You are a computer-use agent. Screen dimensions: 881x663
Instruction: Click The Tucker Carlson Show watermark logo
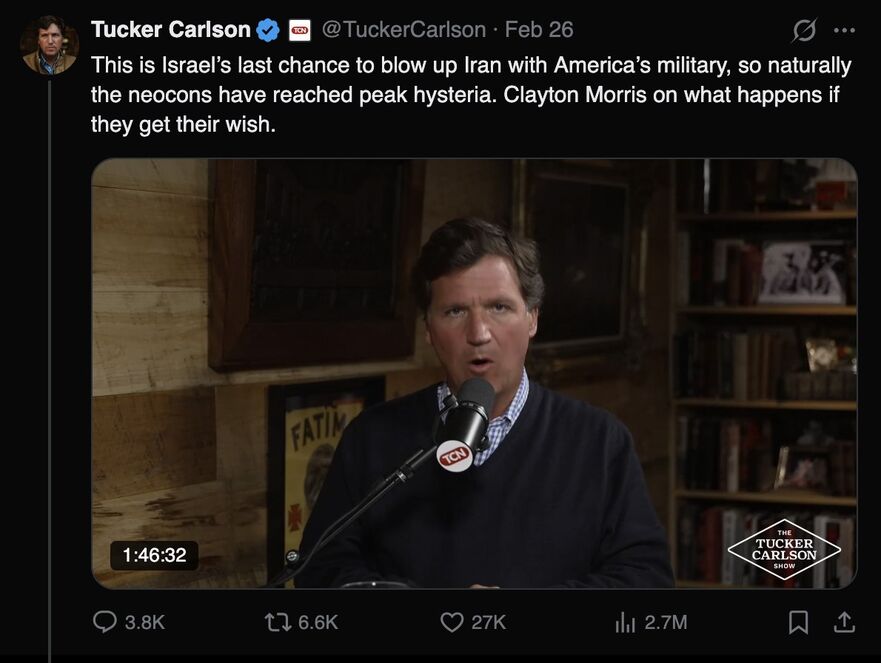point(784,549)
